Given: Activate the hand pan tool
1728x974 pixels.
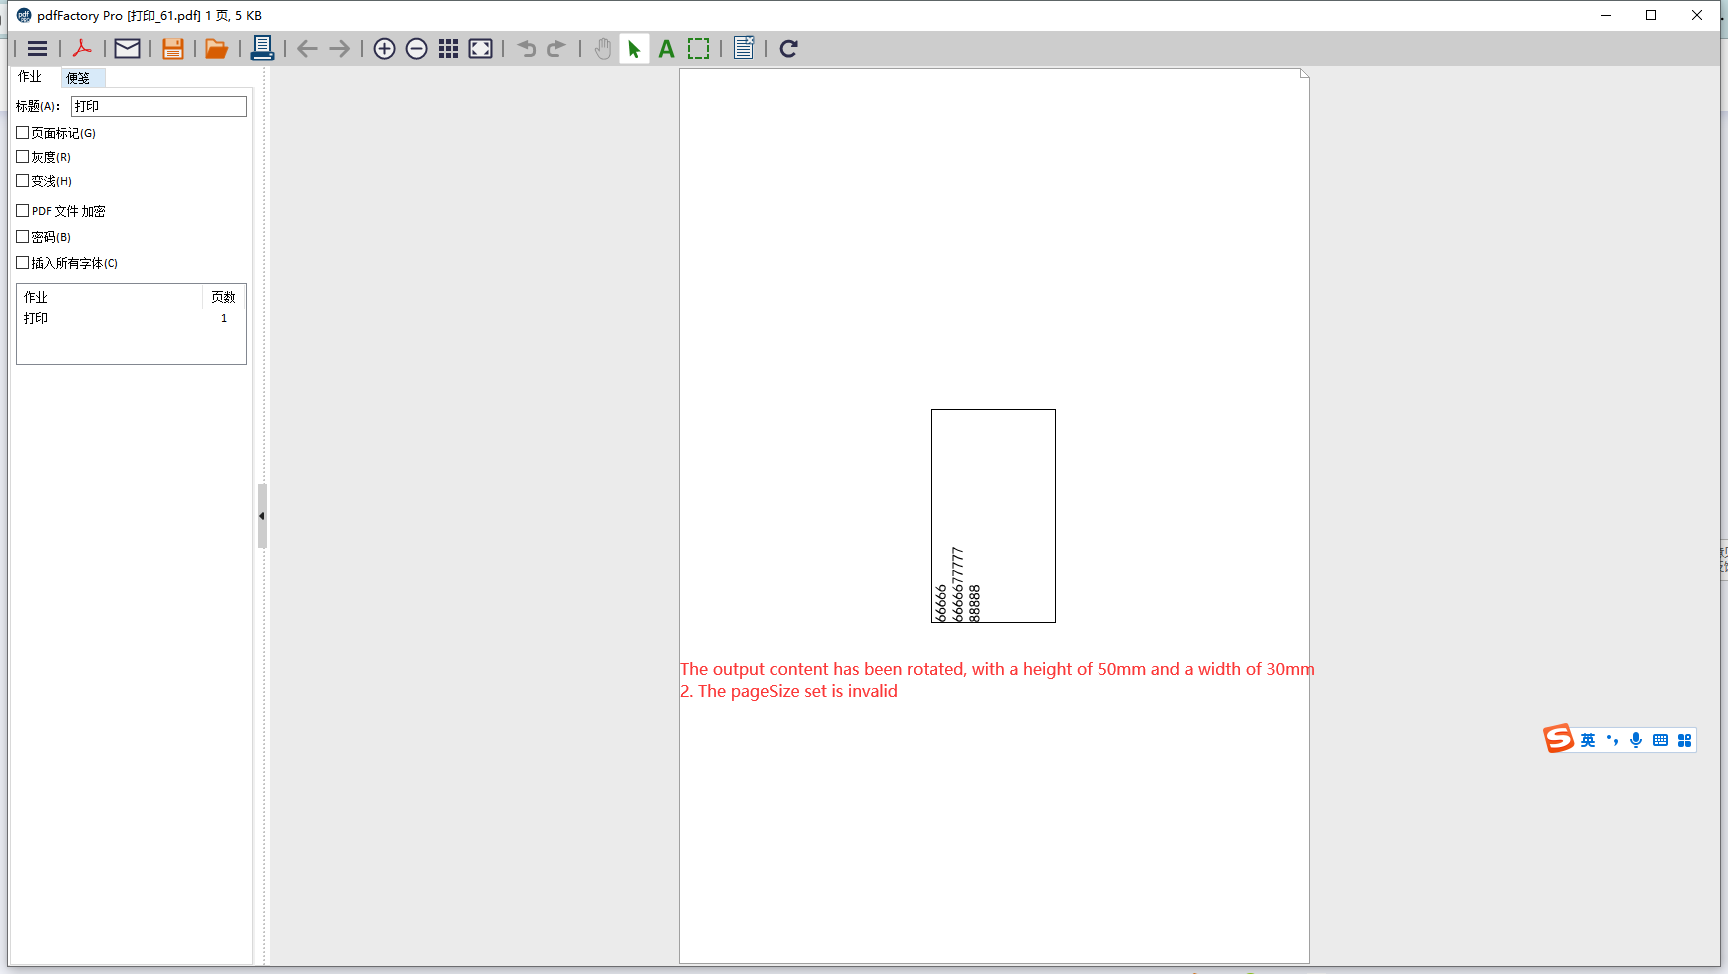Looking at the screenshot, I should (x=602, y=48).
